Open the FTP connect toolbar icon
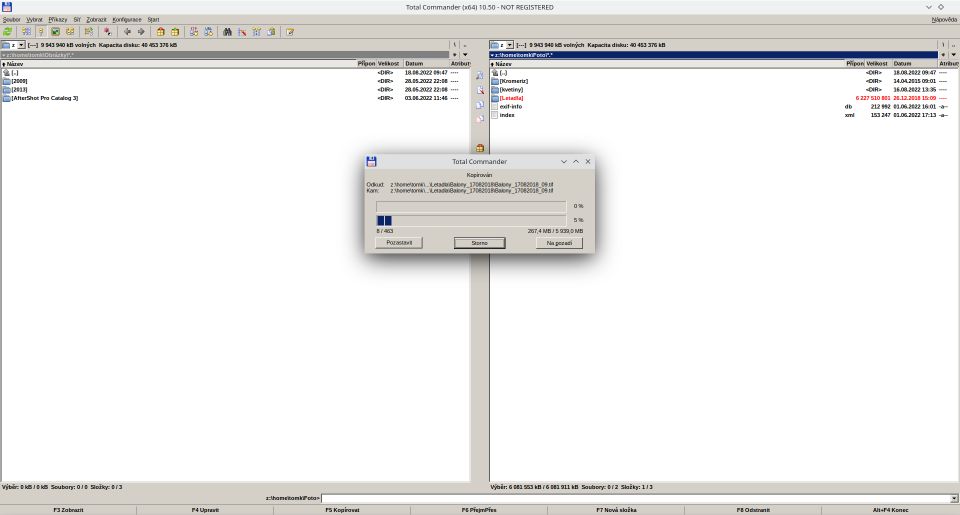Image resolution: width=960 pixels, height=515 pixels. coord(193,31)
